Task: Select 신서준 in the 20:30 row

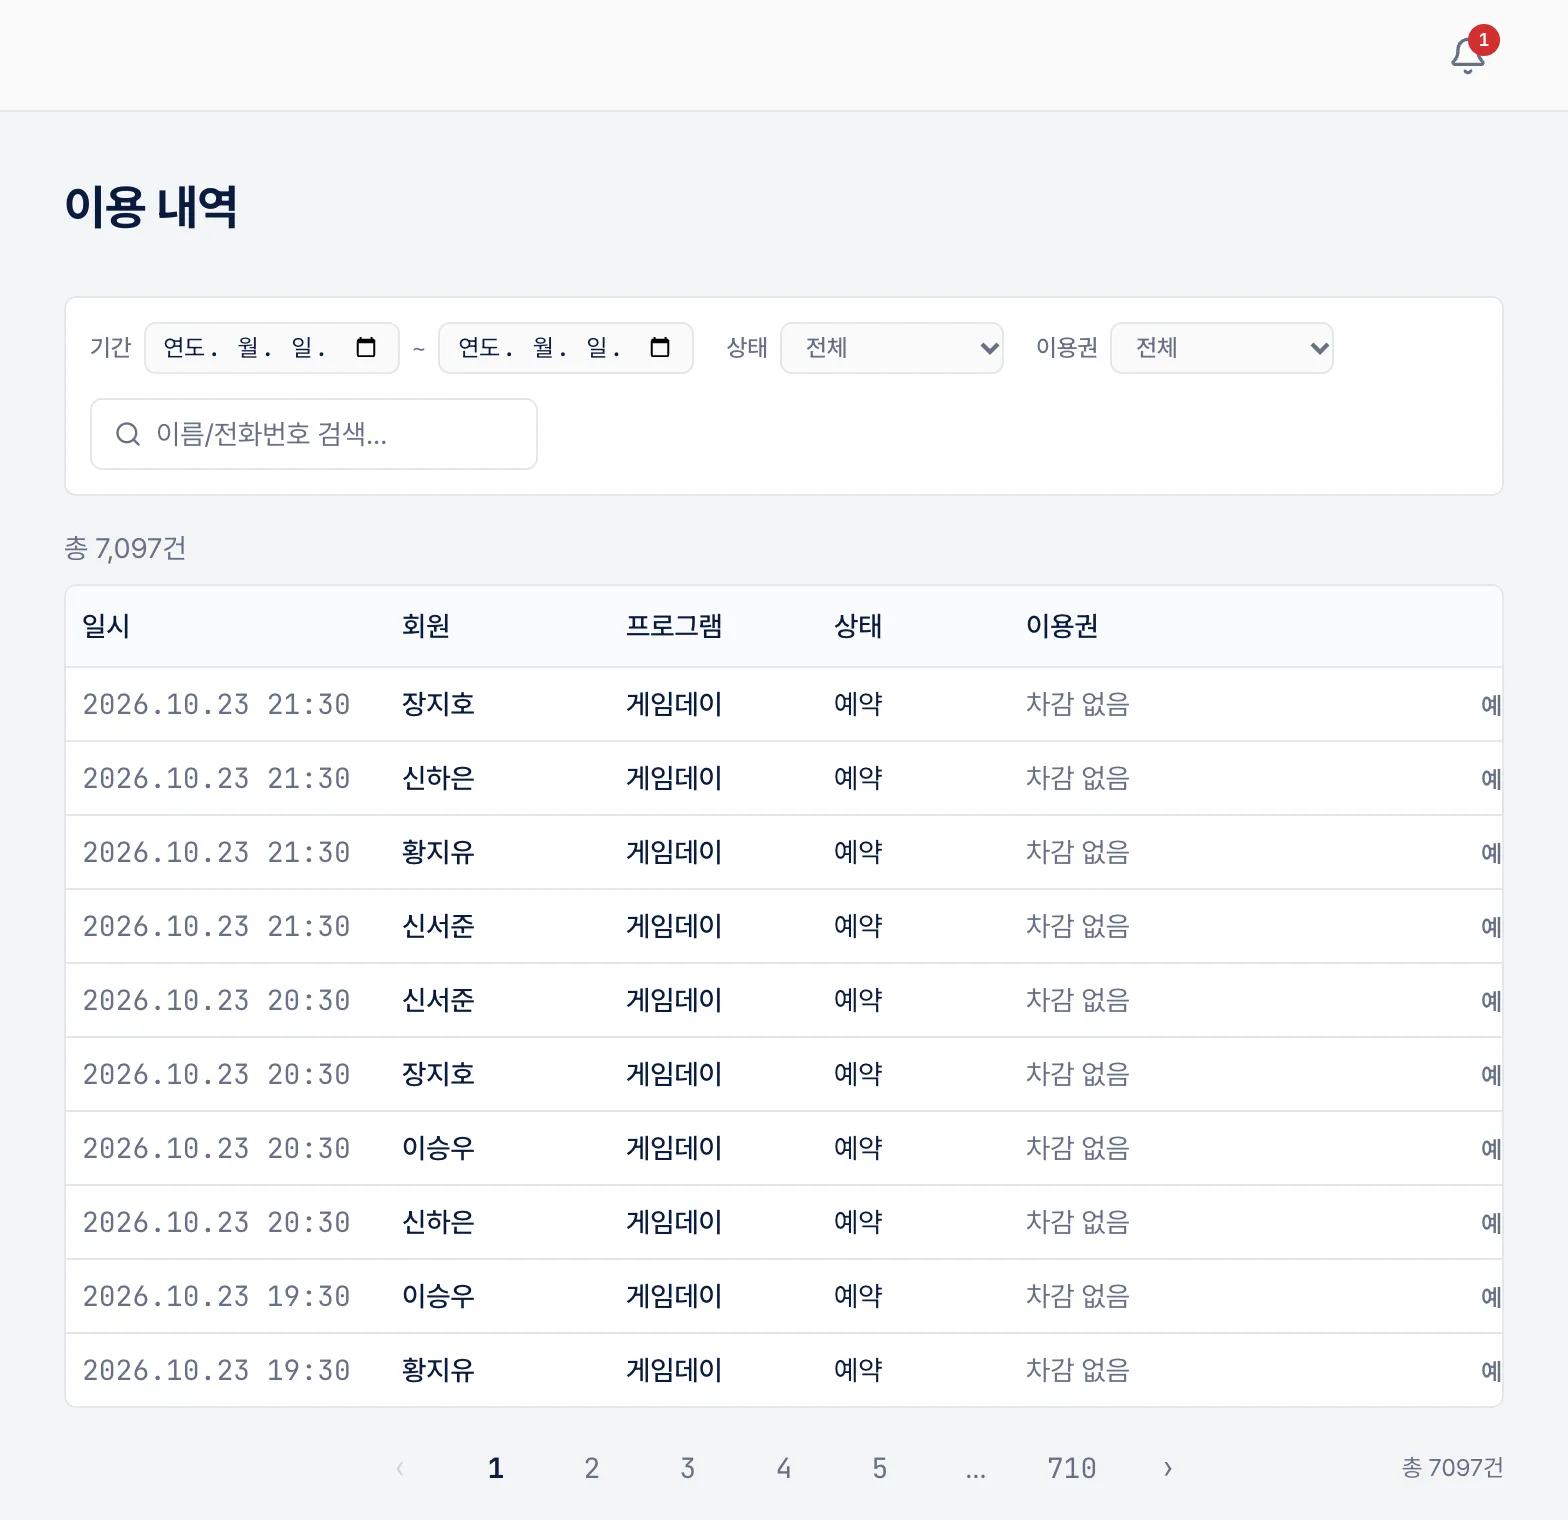Action: pos(438,1000)
